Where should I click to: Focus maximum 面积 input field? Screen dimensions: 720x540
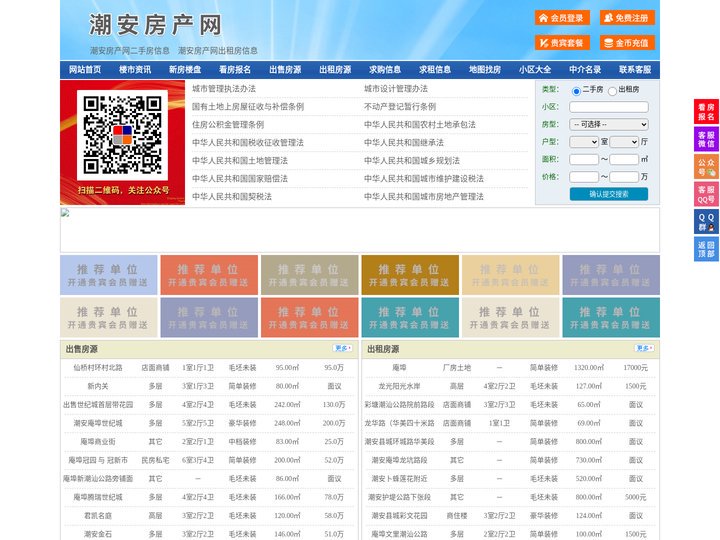(624, 159)
